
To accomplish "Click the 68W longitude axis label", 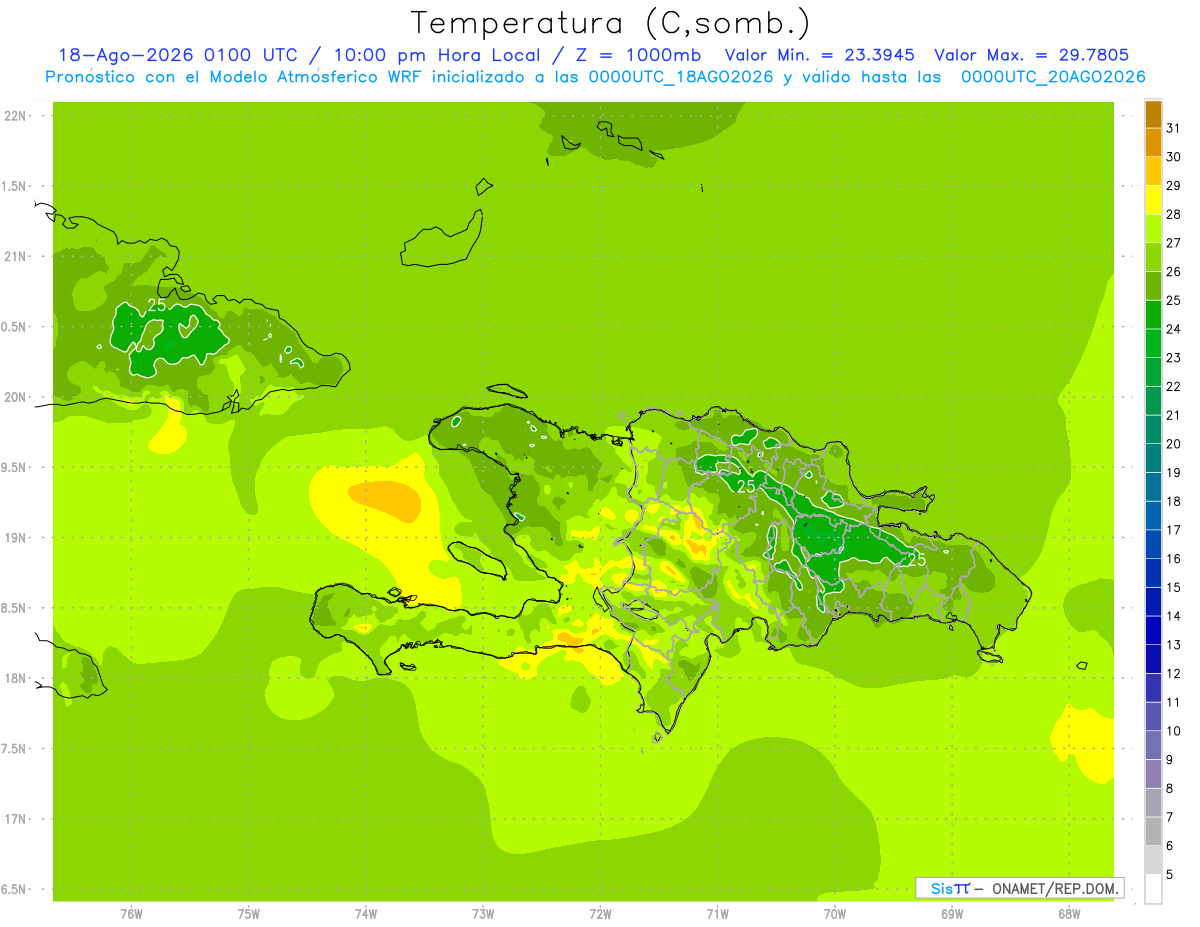I will (1069, 914).
